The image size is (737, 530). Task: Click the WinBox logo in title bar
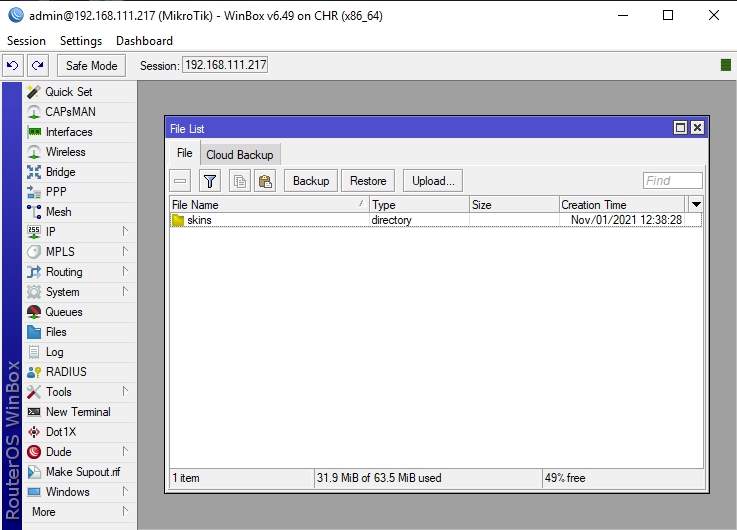(x=16, y=15)
